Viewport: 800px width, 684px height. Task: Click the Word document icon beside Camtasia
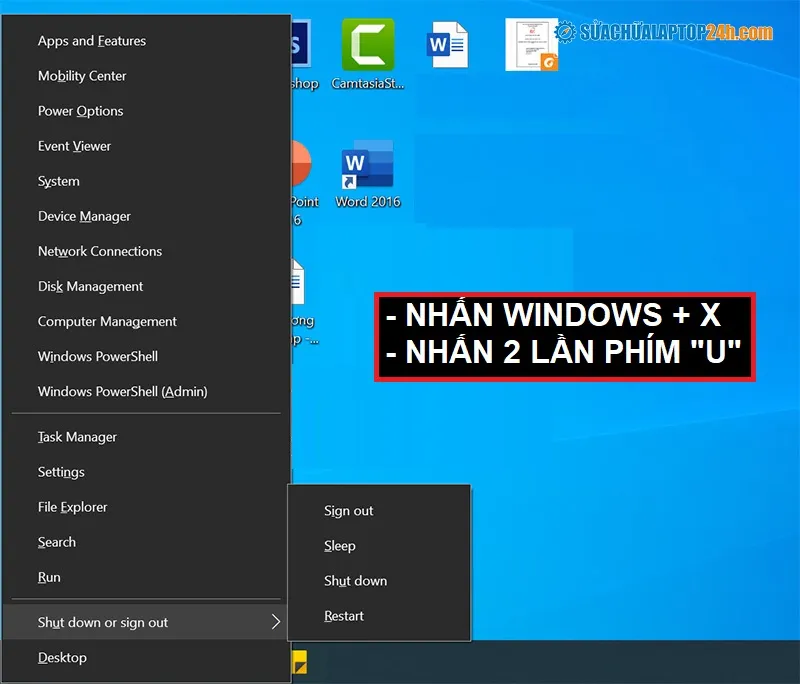coord(446,45)
